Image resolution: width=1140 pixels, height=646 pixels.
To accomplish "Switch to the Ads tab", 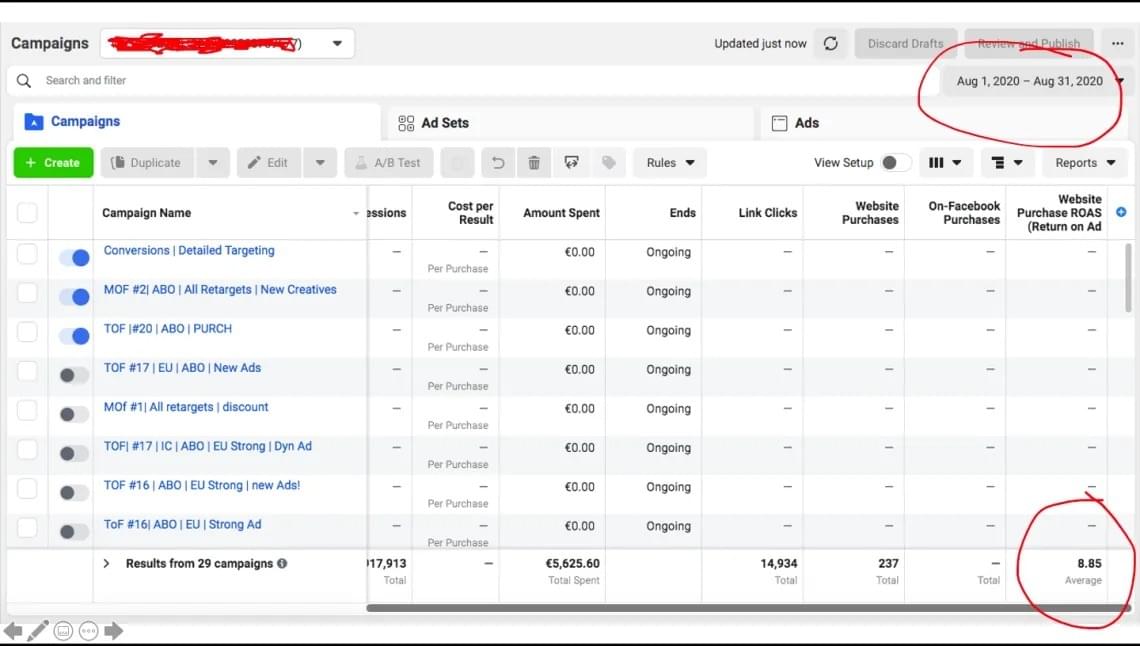I will tap(945, 124).
